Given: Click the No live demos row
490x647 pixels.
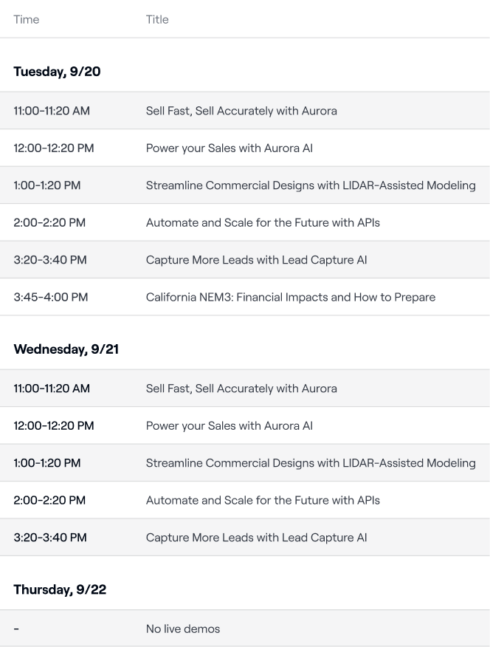Looking at the screenshot, I should click(245, 628).
